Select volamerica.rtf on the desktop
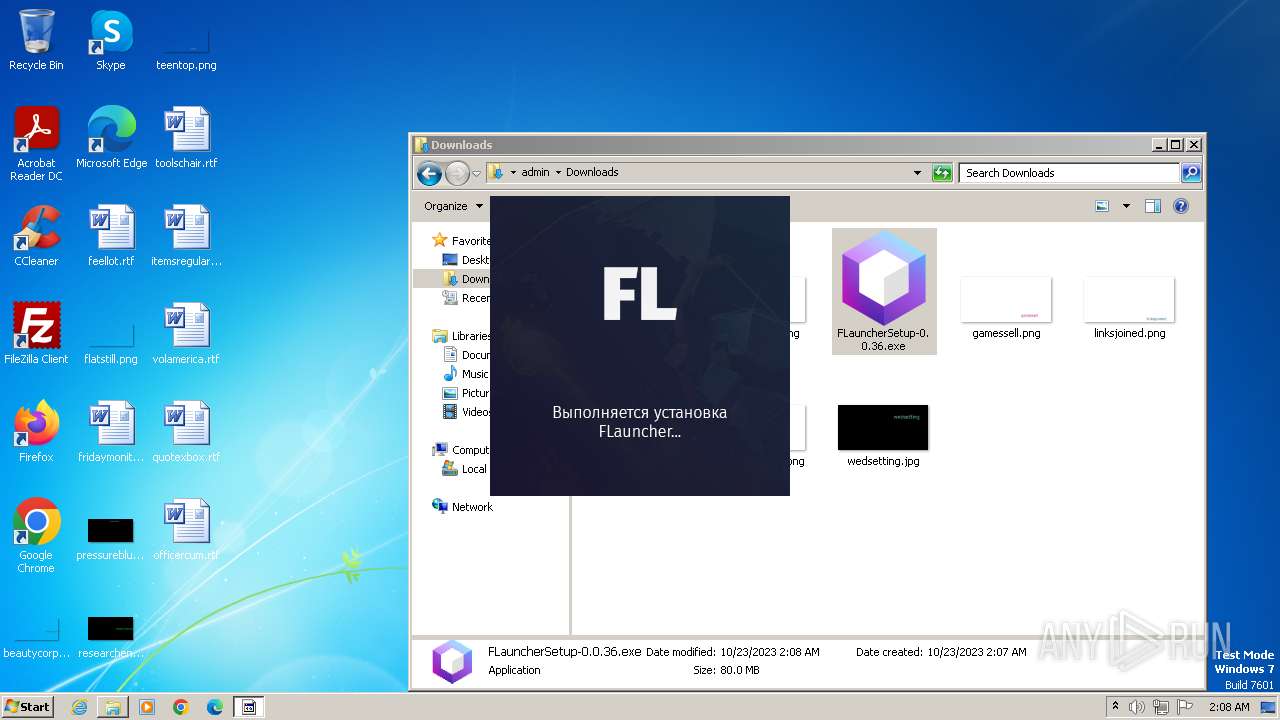The height and width of the screenshot is (720, 1280). click(186, 334)
